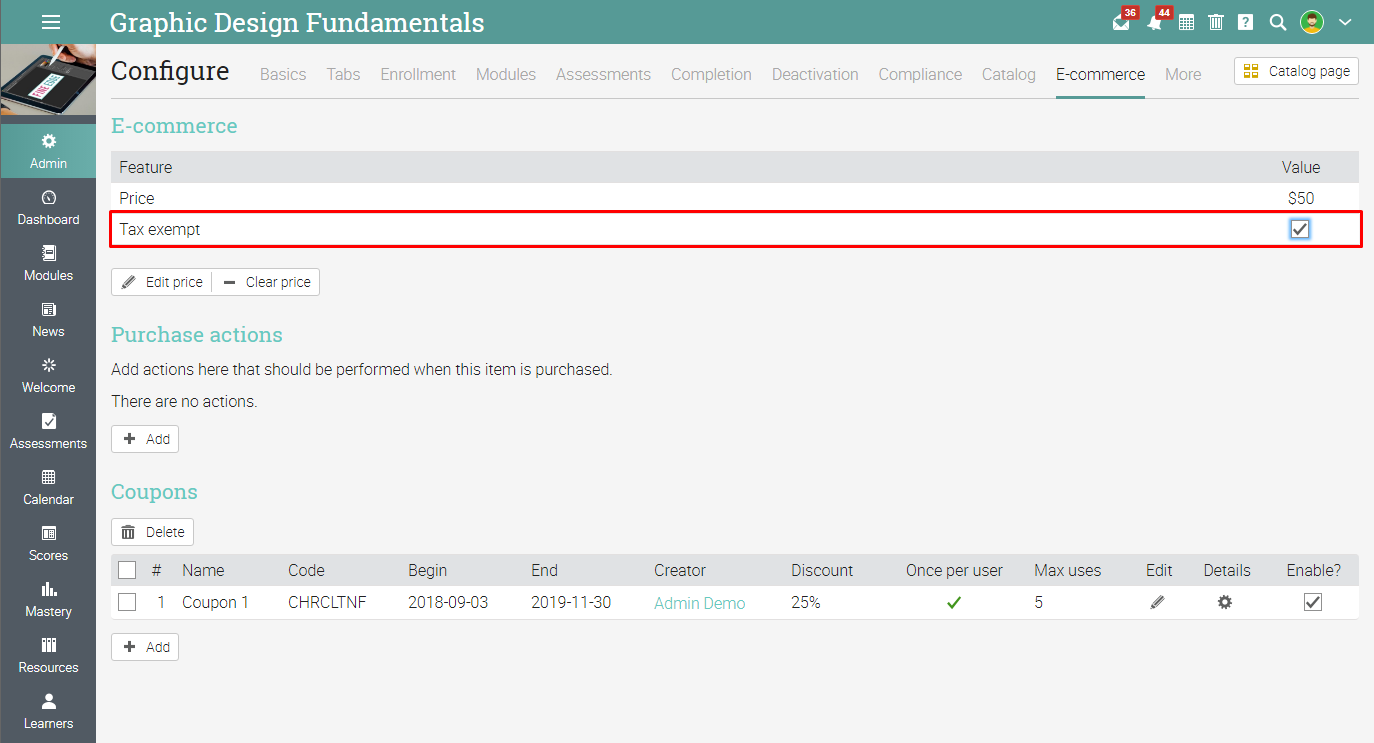Expand the user menu chevron

coord(1345,22)
